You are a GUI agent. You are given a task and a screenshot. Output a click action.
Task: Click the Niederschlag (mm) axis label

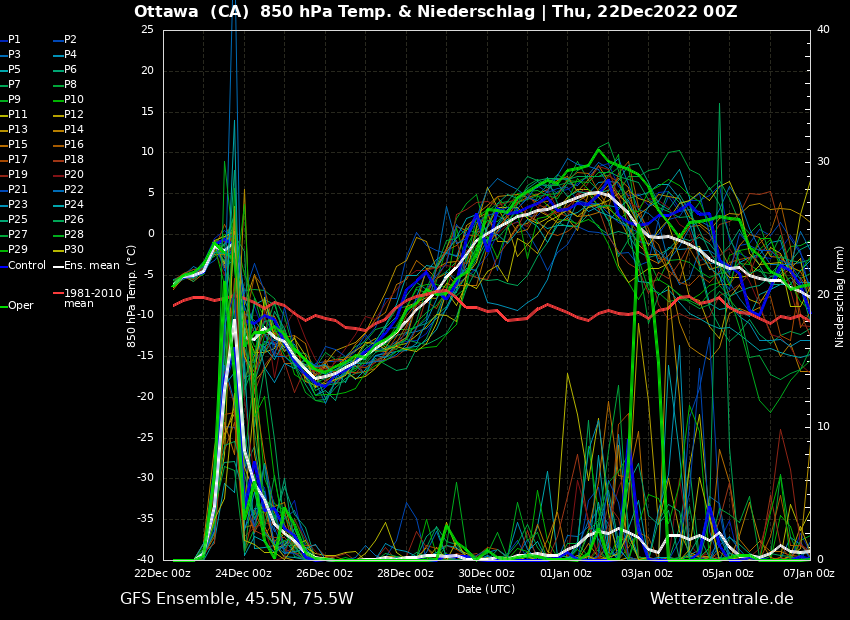[x=840, y=296]
